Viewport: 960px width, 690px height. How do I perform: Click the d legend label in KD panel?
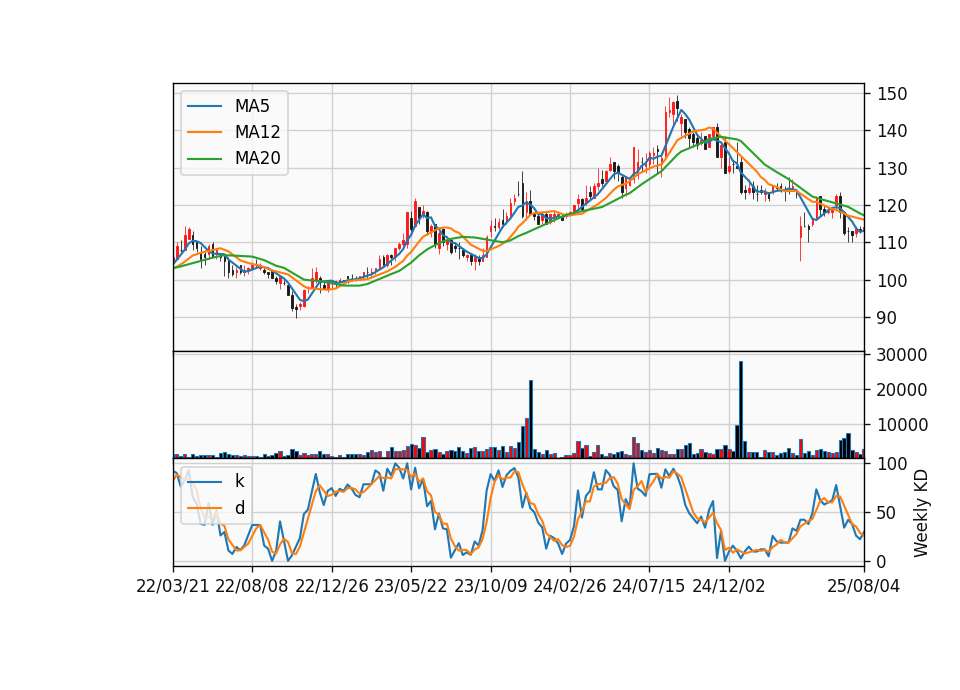[239, 508]
